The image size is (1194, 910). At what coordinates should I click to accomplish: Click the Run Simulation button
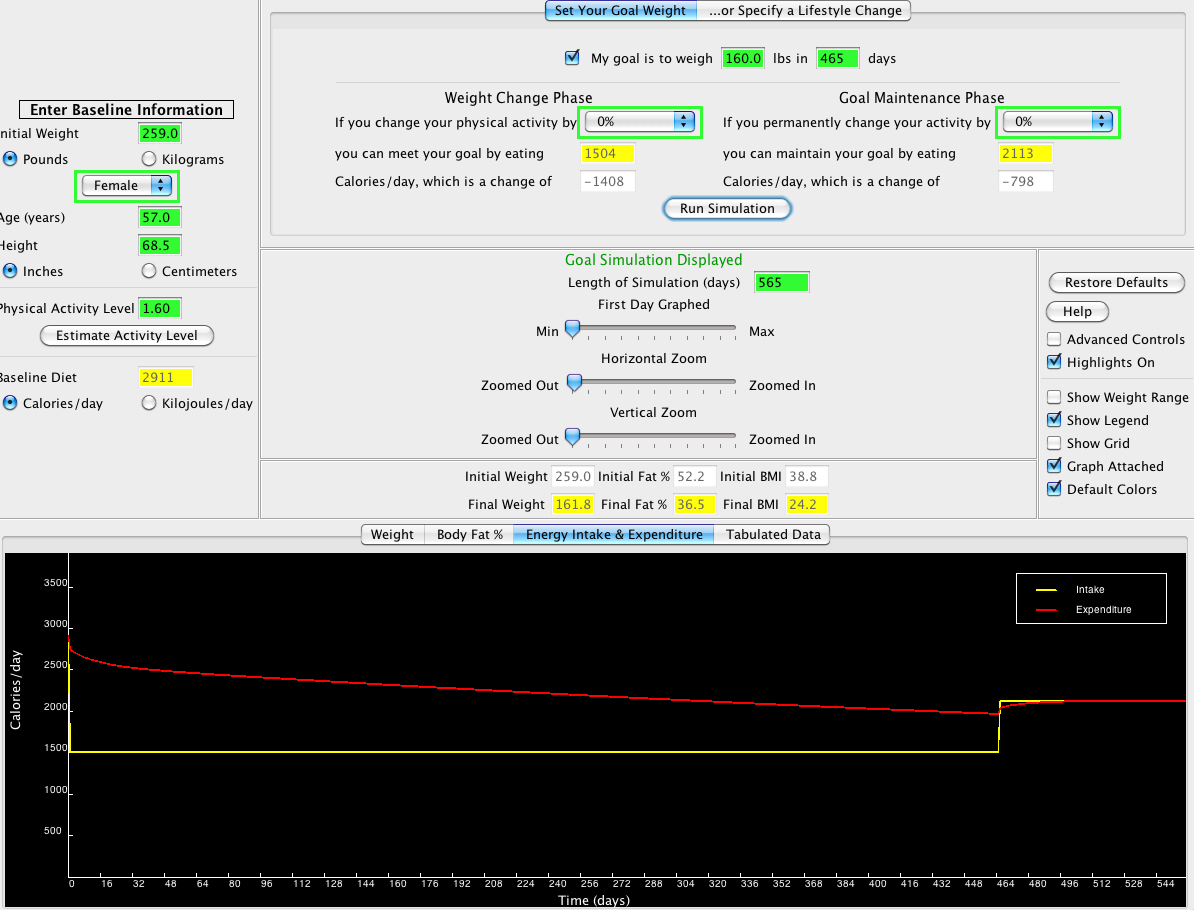(x=727, y=209)
